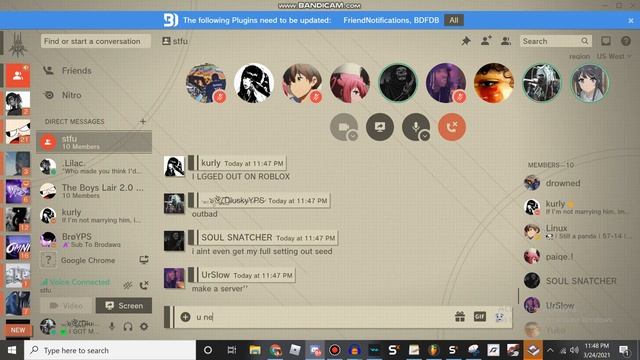Viewport: 640px width, 360px height.
Task: Click the Video button in voice panel
Action: click(x=67, y=305)
